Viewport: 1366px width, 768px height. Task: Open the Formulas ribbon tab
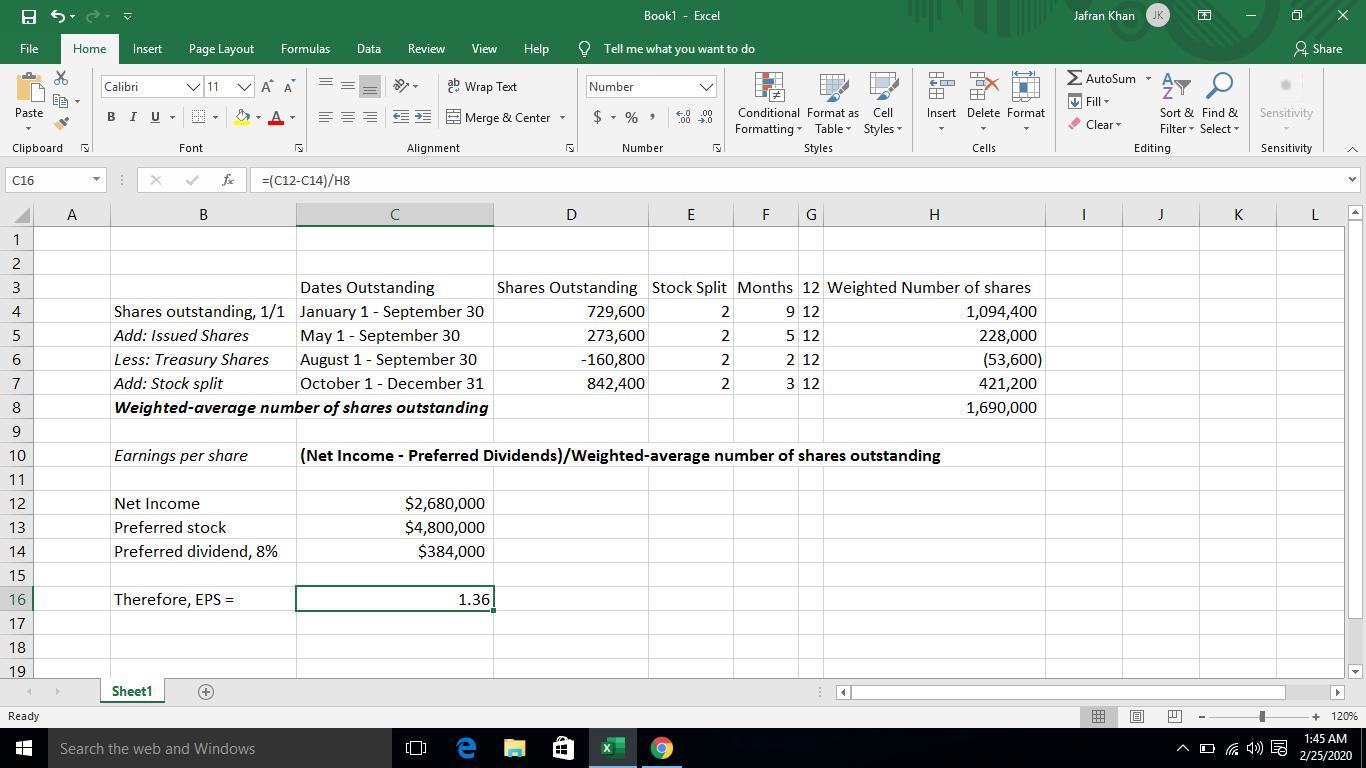click(305, 49)
